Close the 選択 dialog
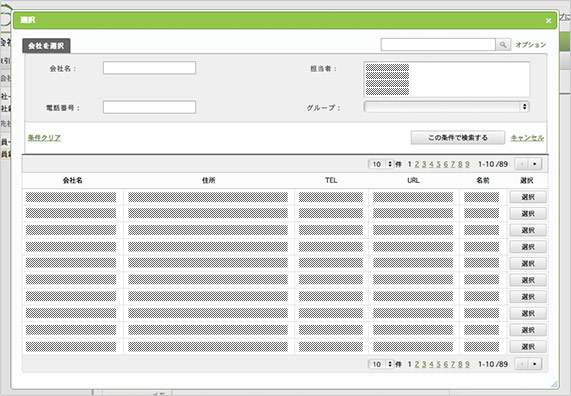The width and height of the screenshot is (571, 396). (x=548, y=21)
